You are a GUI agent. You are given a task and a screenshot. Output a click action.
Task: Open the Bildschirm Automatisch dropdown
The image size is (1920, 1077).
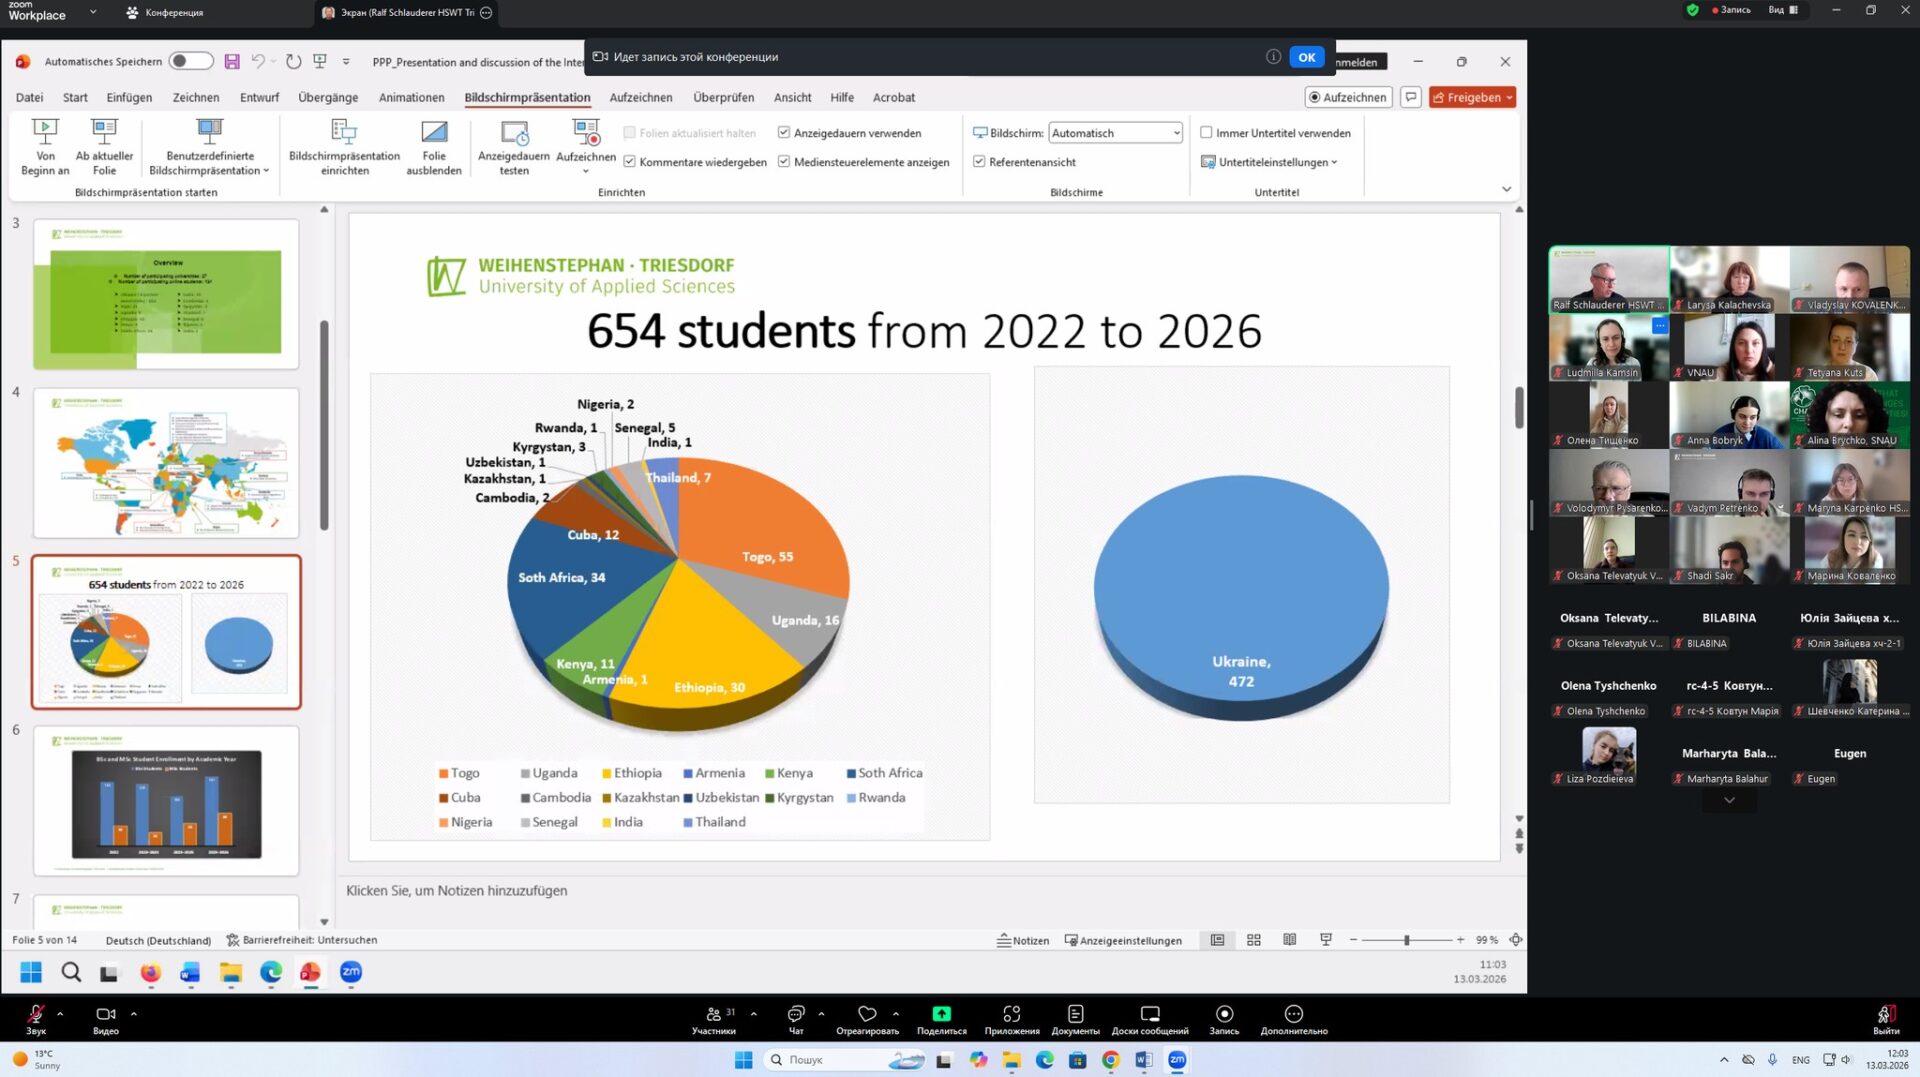click(1115, 133)
